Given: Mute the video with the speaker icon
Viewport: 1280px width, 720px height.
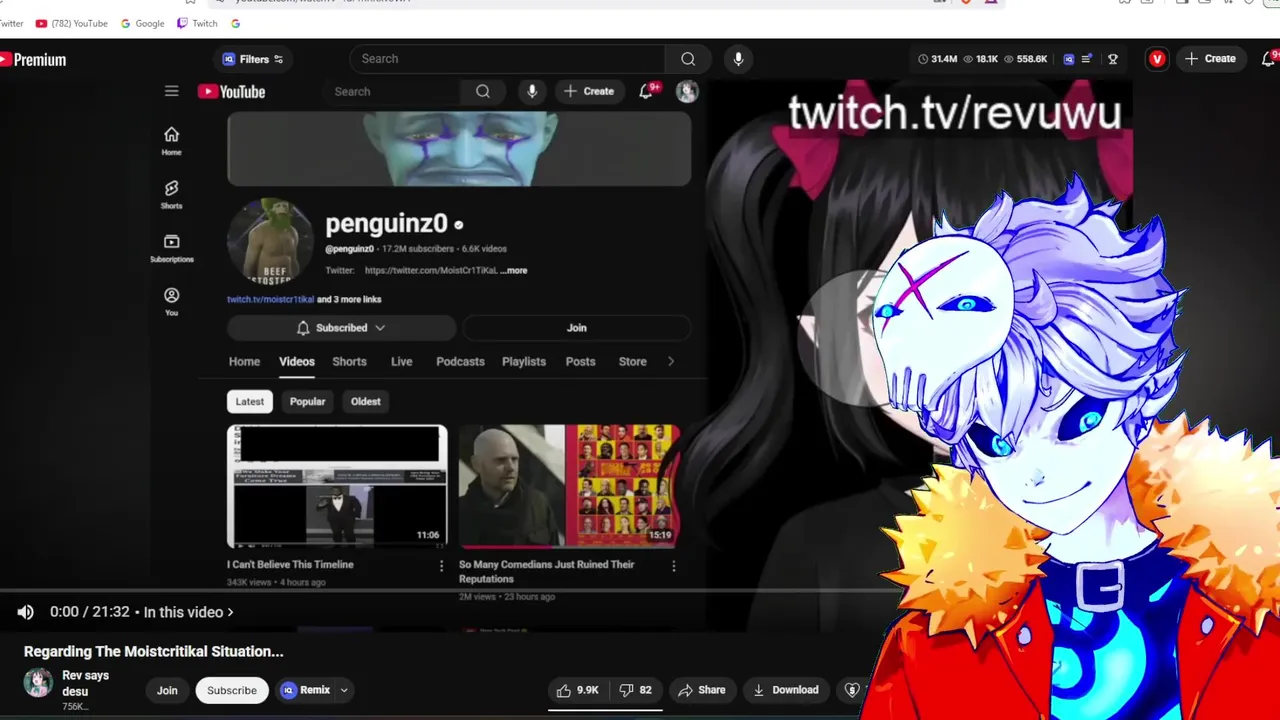Looking at the screenshot, I should click(x=26, y=612).
